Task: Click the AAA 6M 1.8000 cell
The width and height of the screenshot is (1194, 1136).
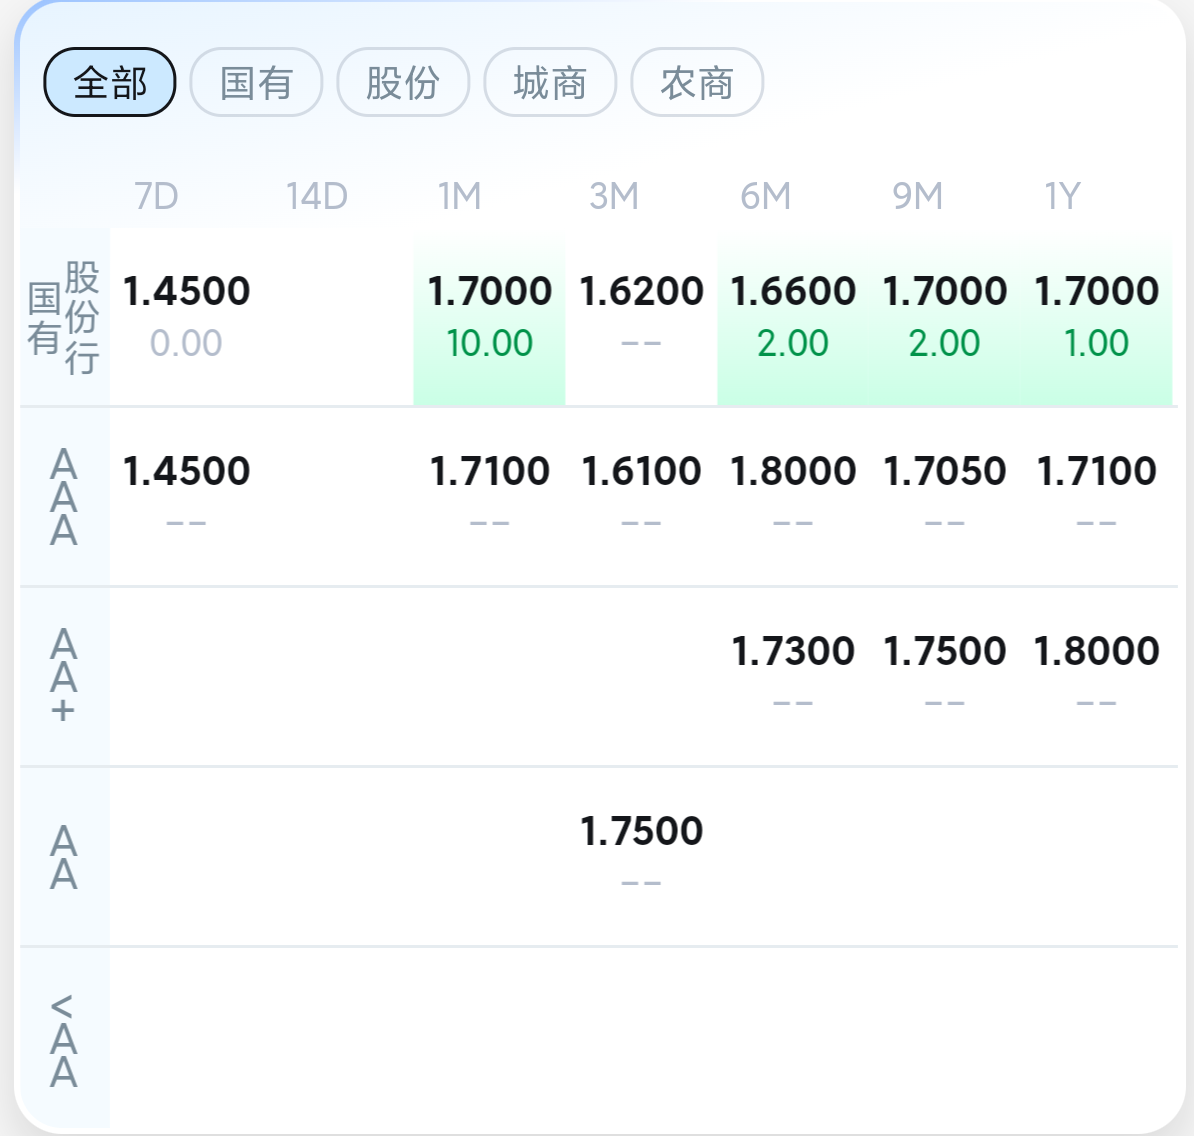Action: [x=793, y=495]
